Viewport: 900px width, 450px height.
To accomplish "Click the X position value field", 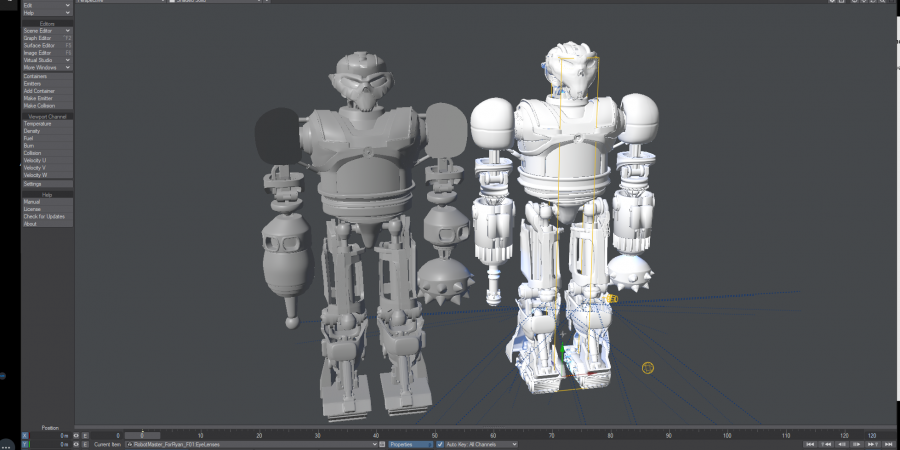I will [49, 436].
